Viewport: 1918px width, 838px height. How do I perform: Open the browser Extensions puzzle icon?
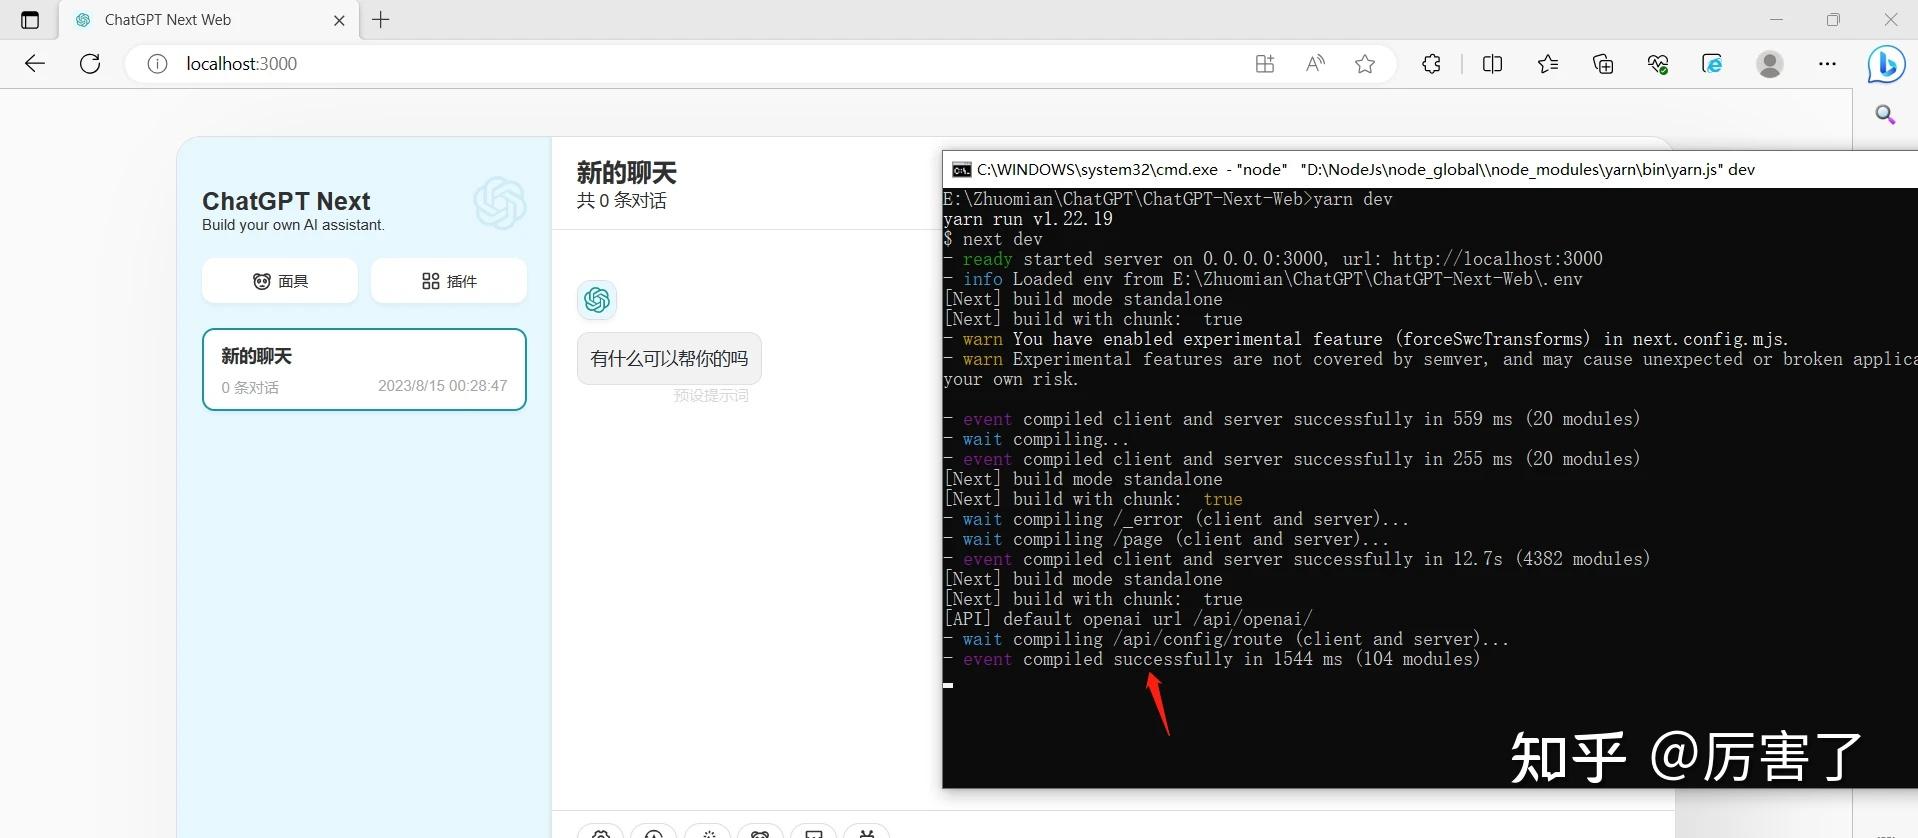[x=1431, y=64]
